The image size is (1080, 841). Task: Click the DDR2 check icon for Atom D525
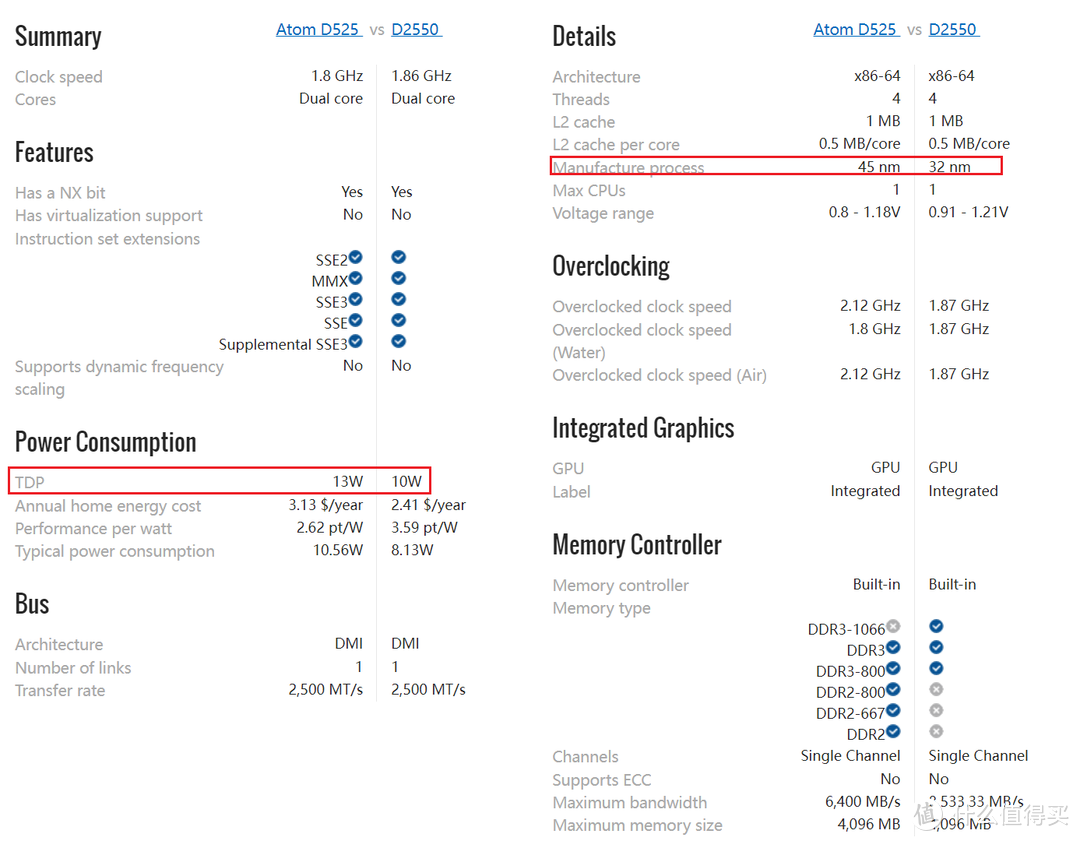click(x=893, y=731)
